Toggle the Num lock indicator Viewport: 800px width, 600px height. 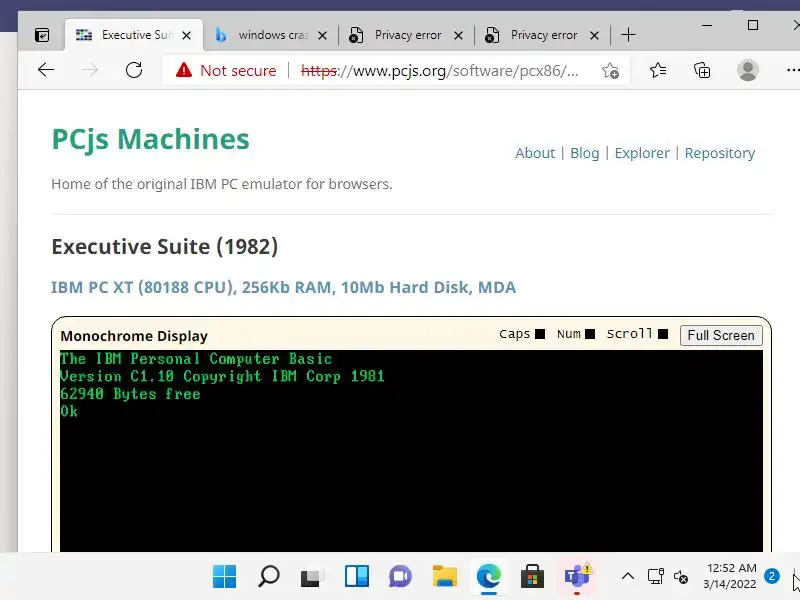(590, 334)
